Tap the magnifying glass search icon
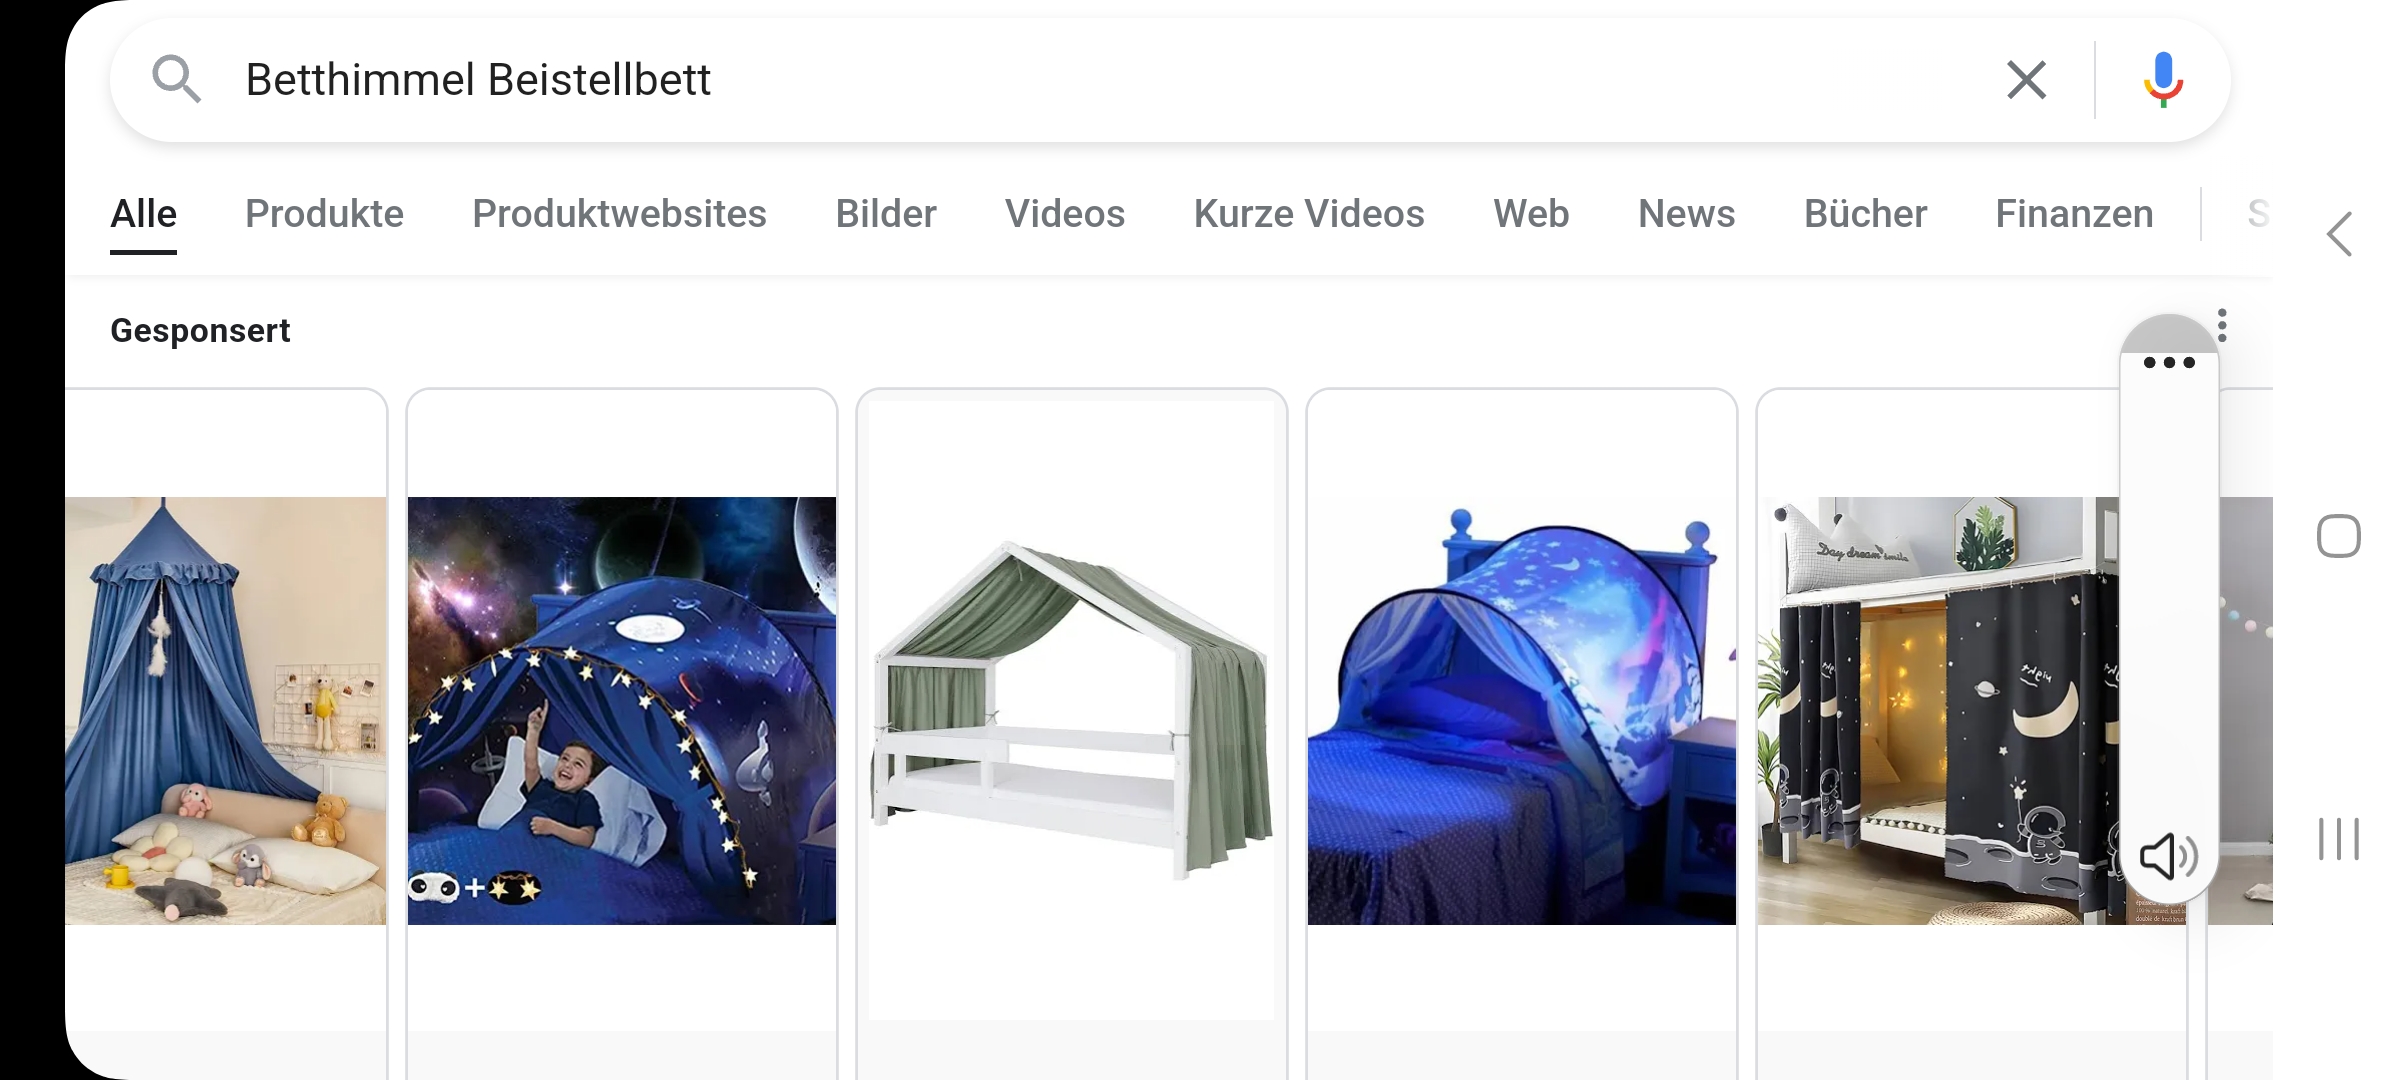The width and height of the screenshot is (2408, 1080). click(x=177, y=79)
